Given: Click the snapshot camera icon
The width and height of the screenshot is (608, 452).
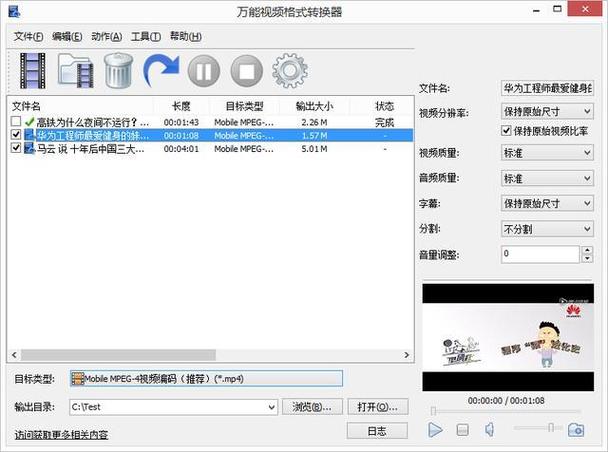Looking at the screenshot, I should [x=576, y=430].
